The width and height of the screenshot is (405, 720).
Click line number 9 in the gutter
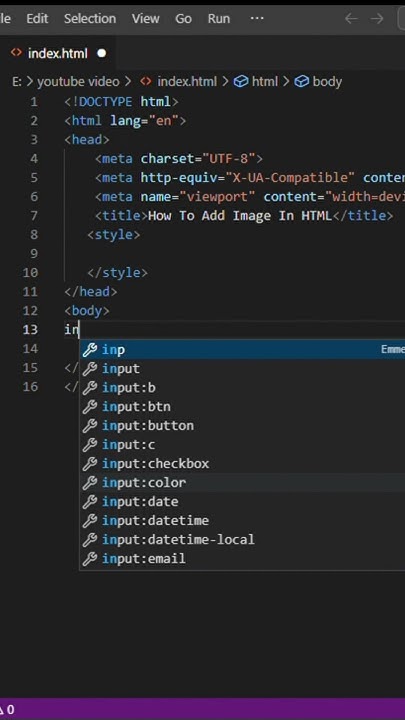[x=34, y=253]
